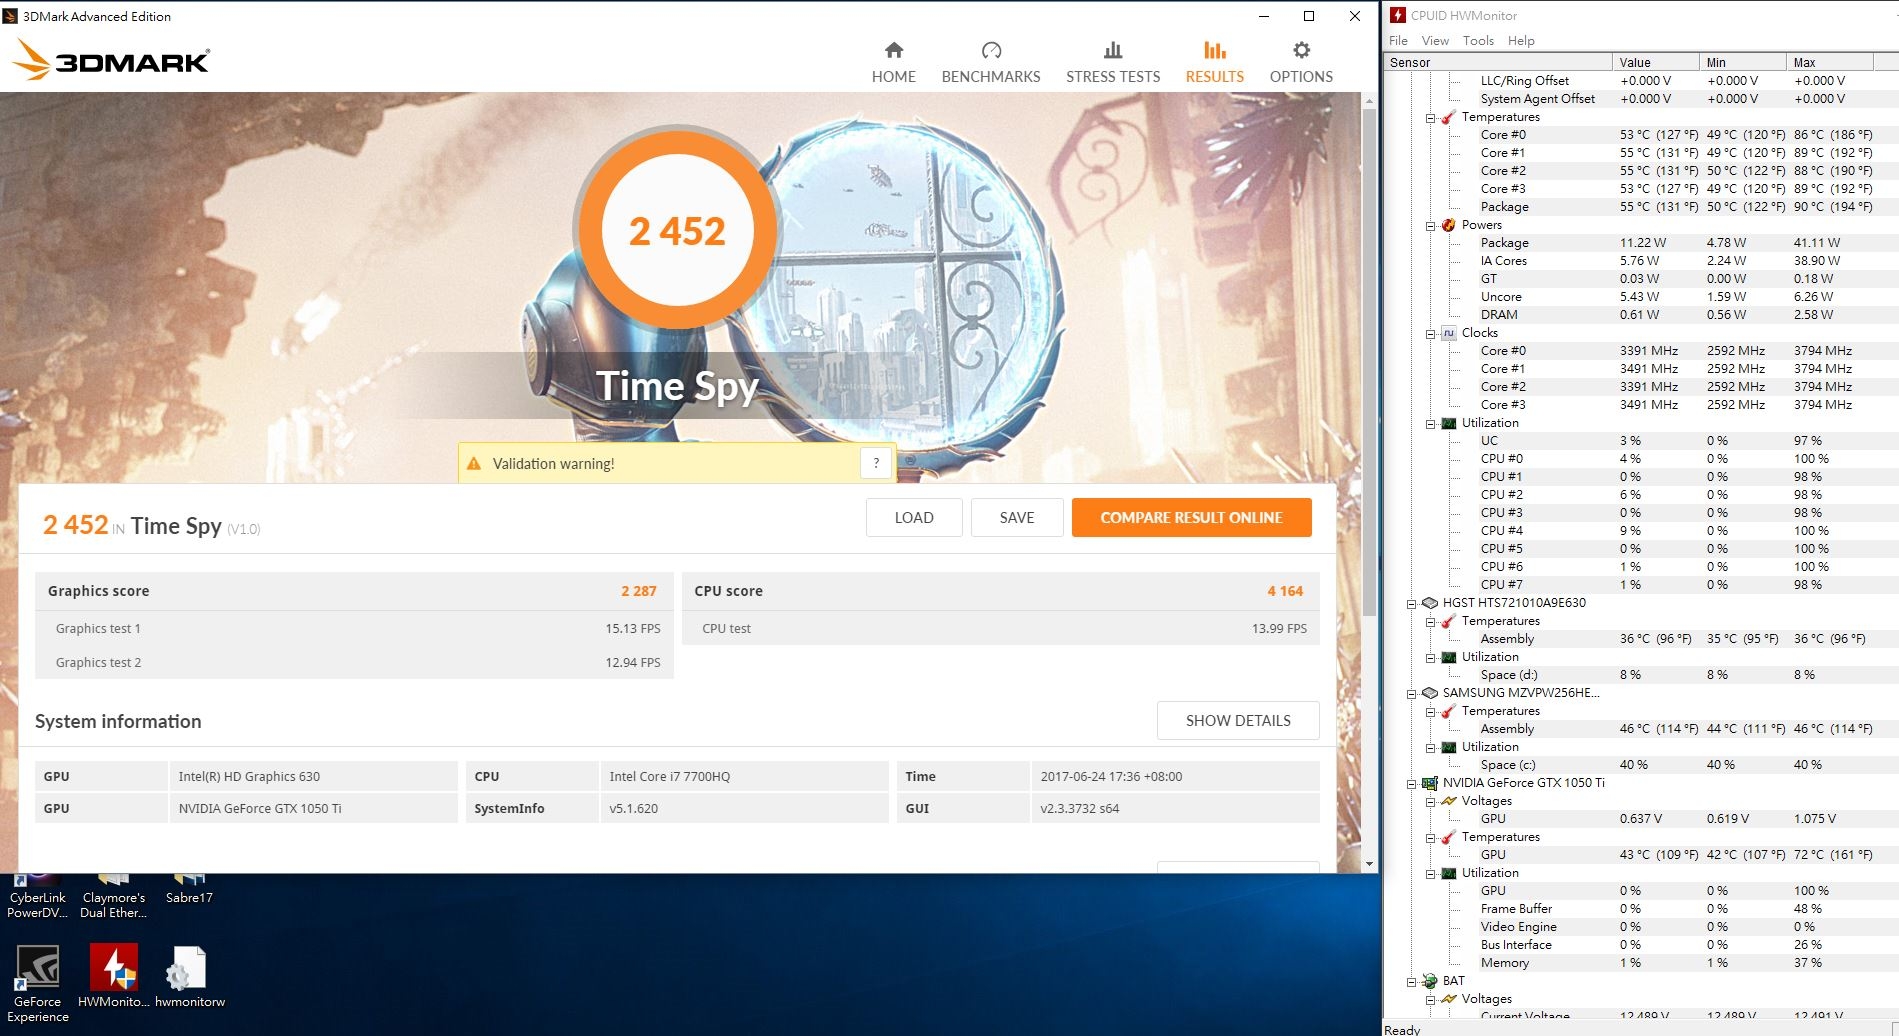Screen dimensions: 1899x1036
Task: Switch to the BENCHMARKS tab
Action: 991,62
